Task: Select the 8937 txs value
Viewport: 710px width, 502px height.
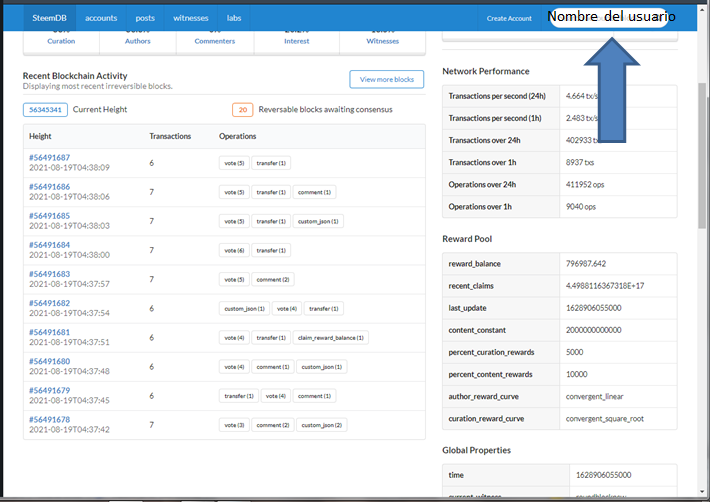Action: pos(580,162)
